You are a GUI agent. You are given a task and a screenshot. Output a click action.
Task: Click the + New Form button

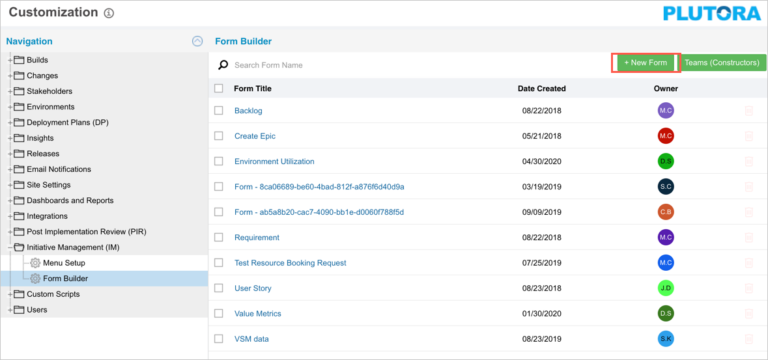tap(646, 63)
